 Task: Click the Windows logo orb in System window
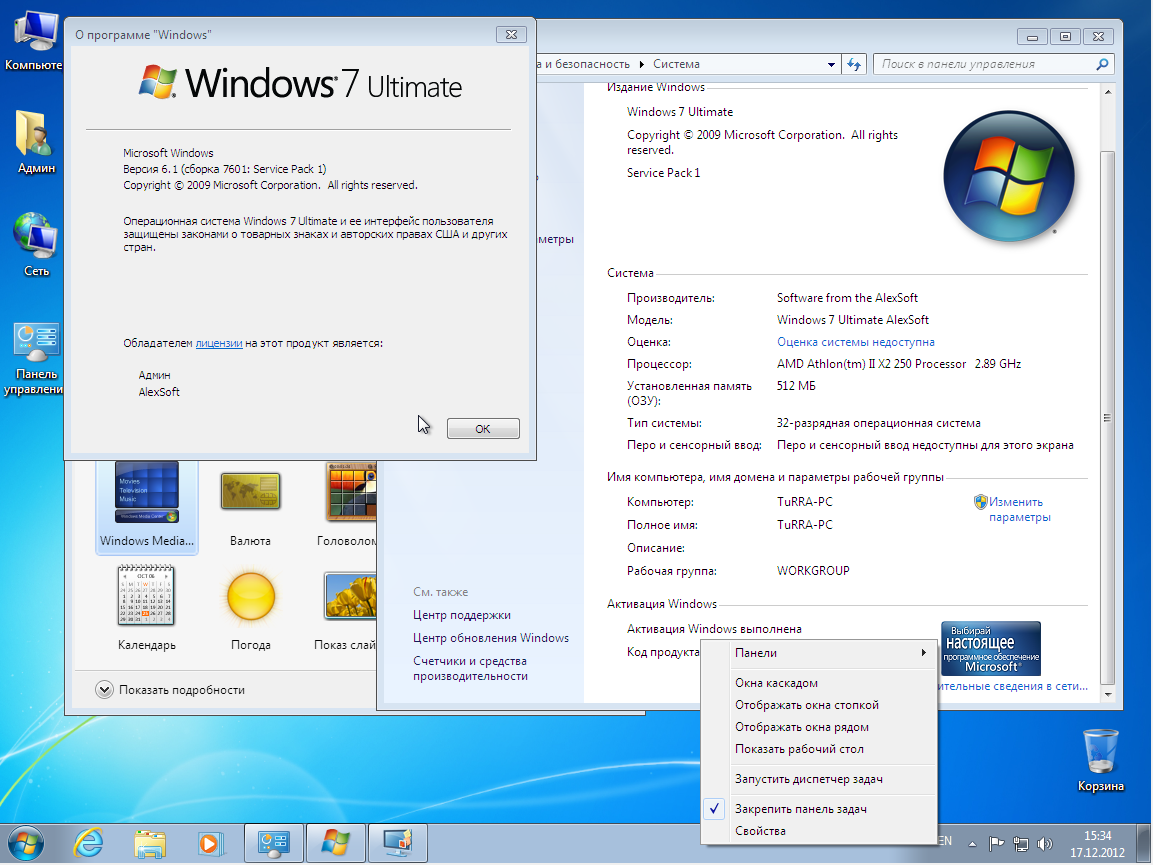tap(1009, 176)
